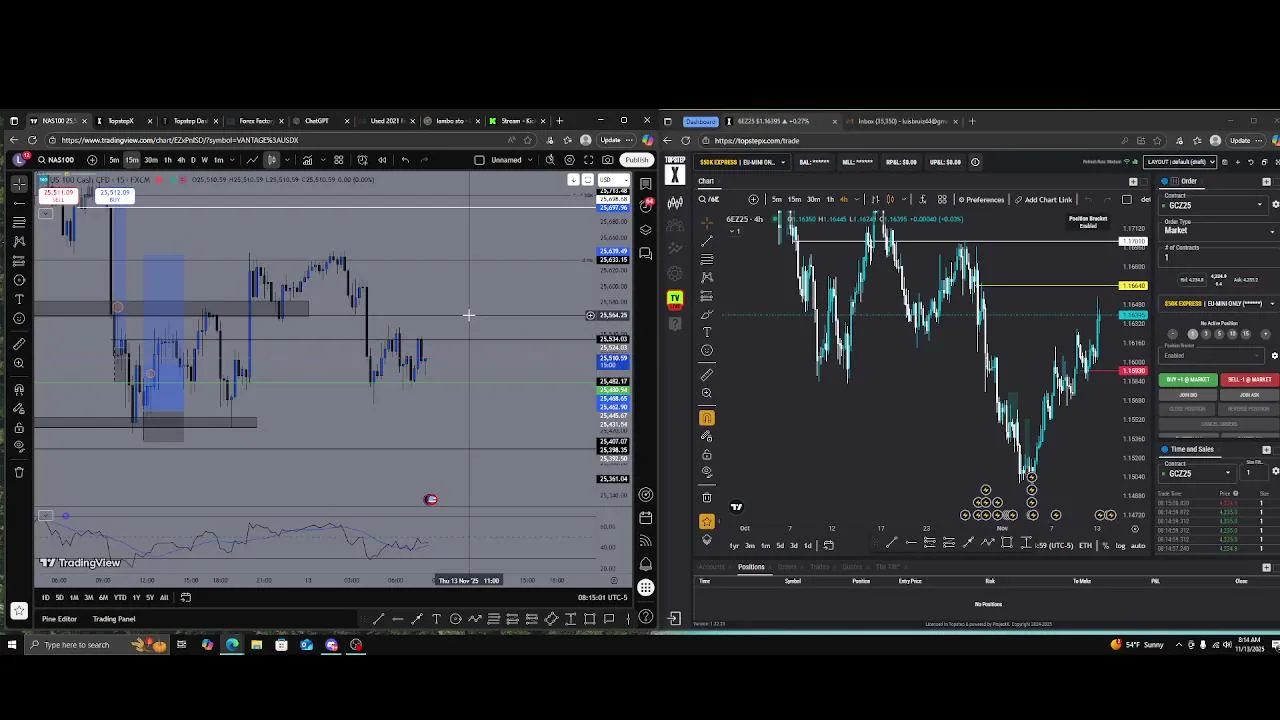Enter fullscreen mode in TradingView
Viewport: 1280px width, 720px height.
point(587,160)
